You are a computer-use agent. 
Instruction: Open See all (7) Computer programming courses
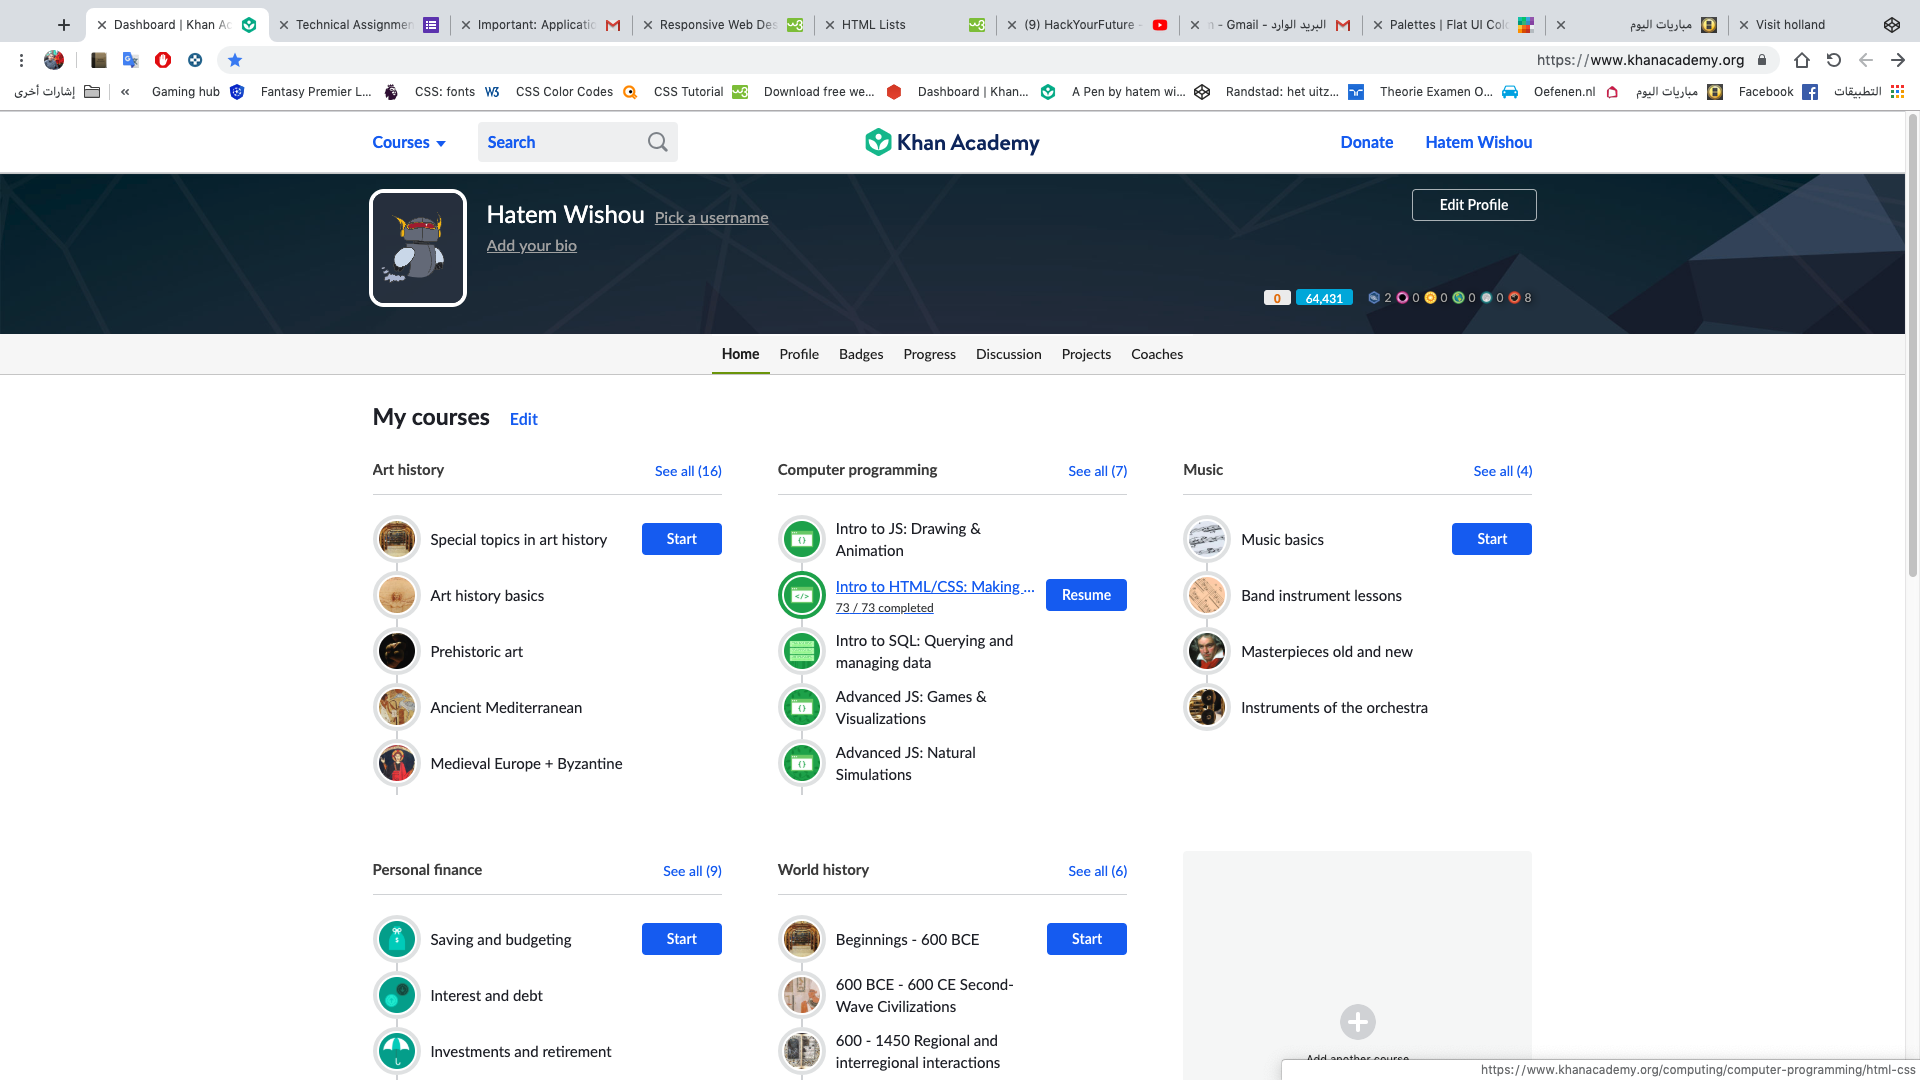1097,471
